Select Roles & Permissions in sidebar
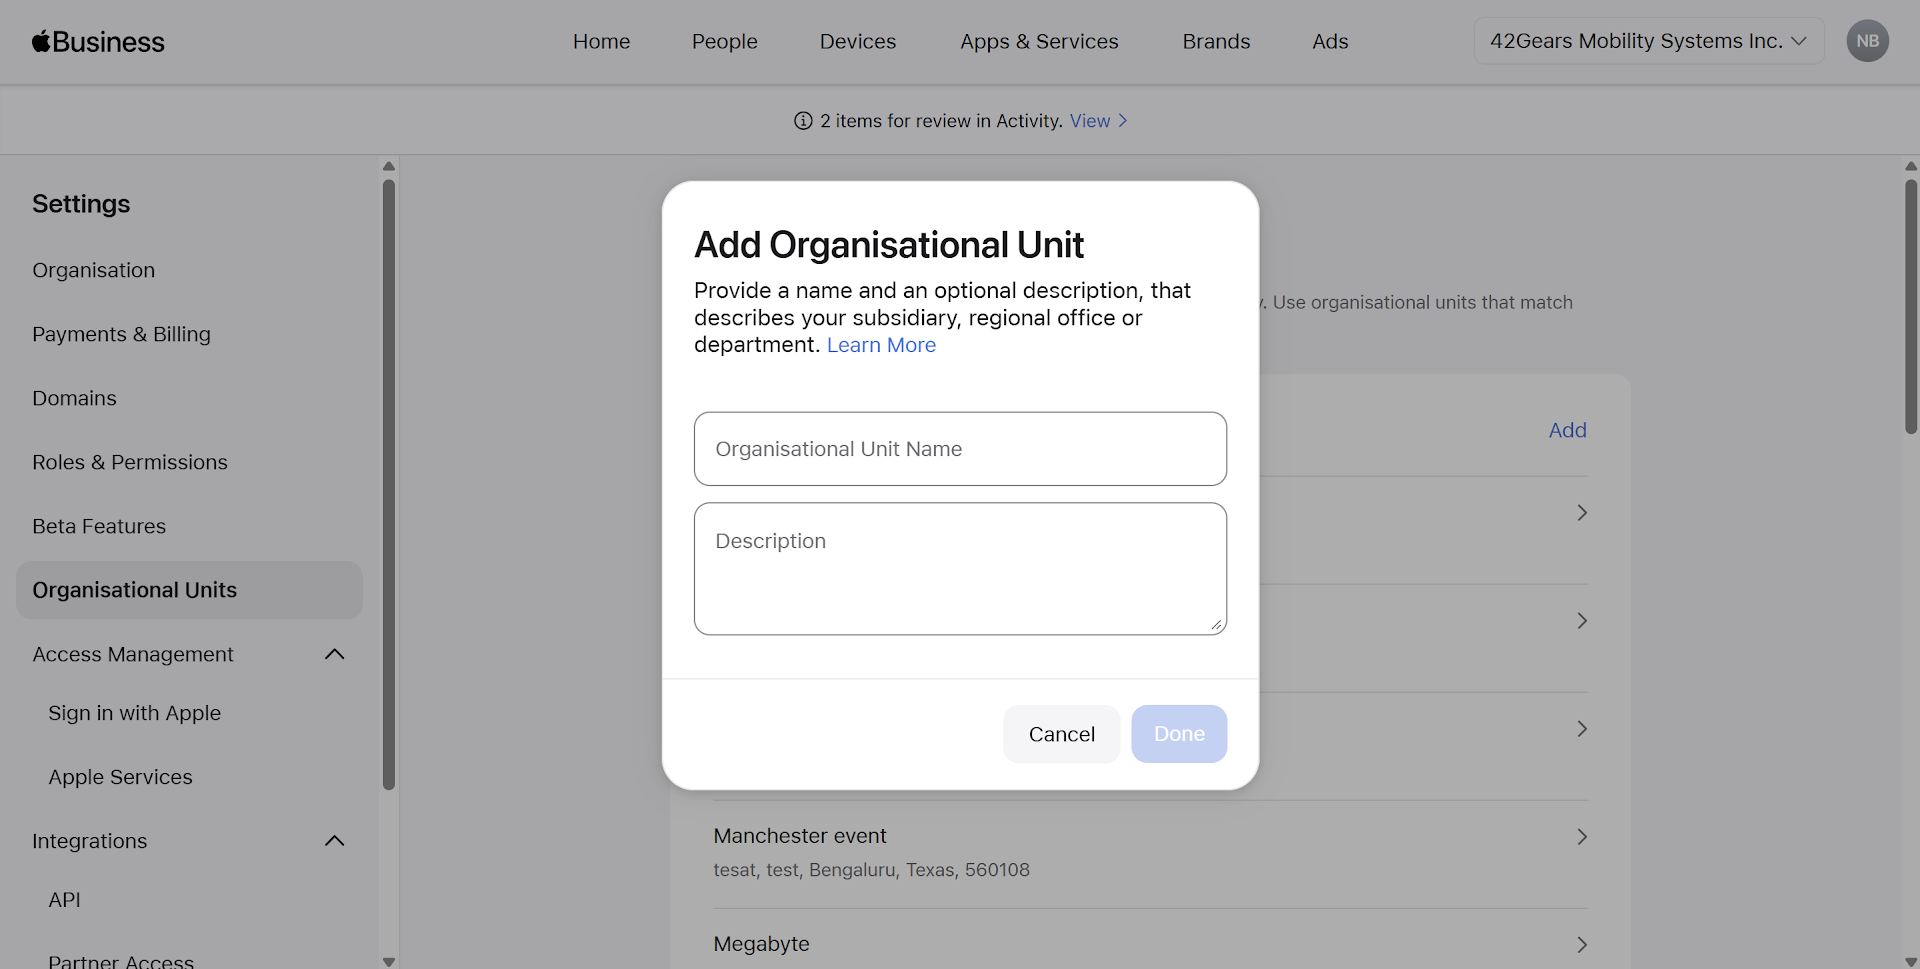The image size is (1920, 969). 130,462
